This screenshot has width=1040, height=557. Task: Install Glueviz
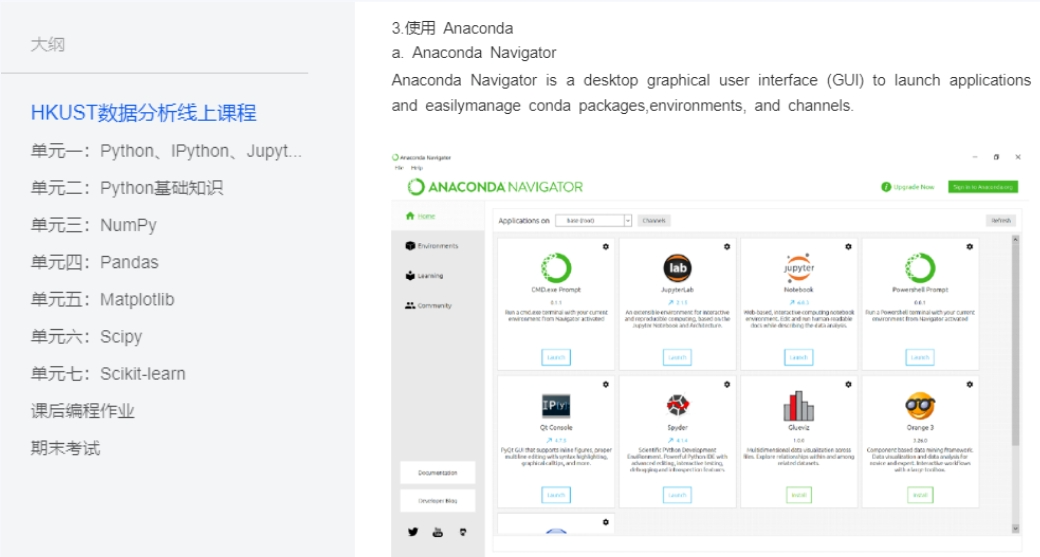[799, 495]
